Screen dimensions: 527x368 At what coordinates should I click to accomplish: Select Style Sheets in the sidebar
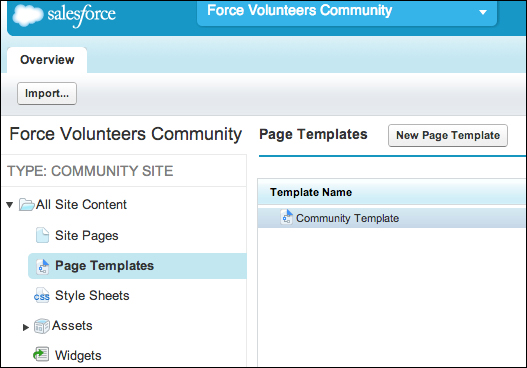coord(92,296)
